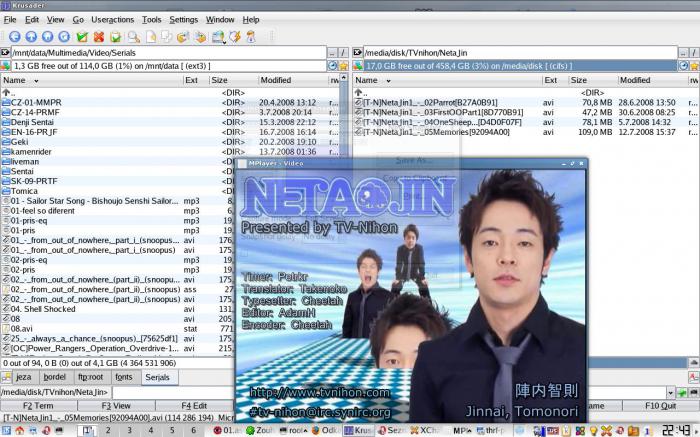
Task: Open the Tools menu
Action: tap(151, 20)
